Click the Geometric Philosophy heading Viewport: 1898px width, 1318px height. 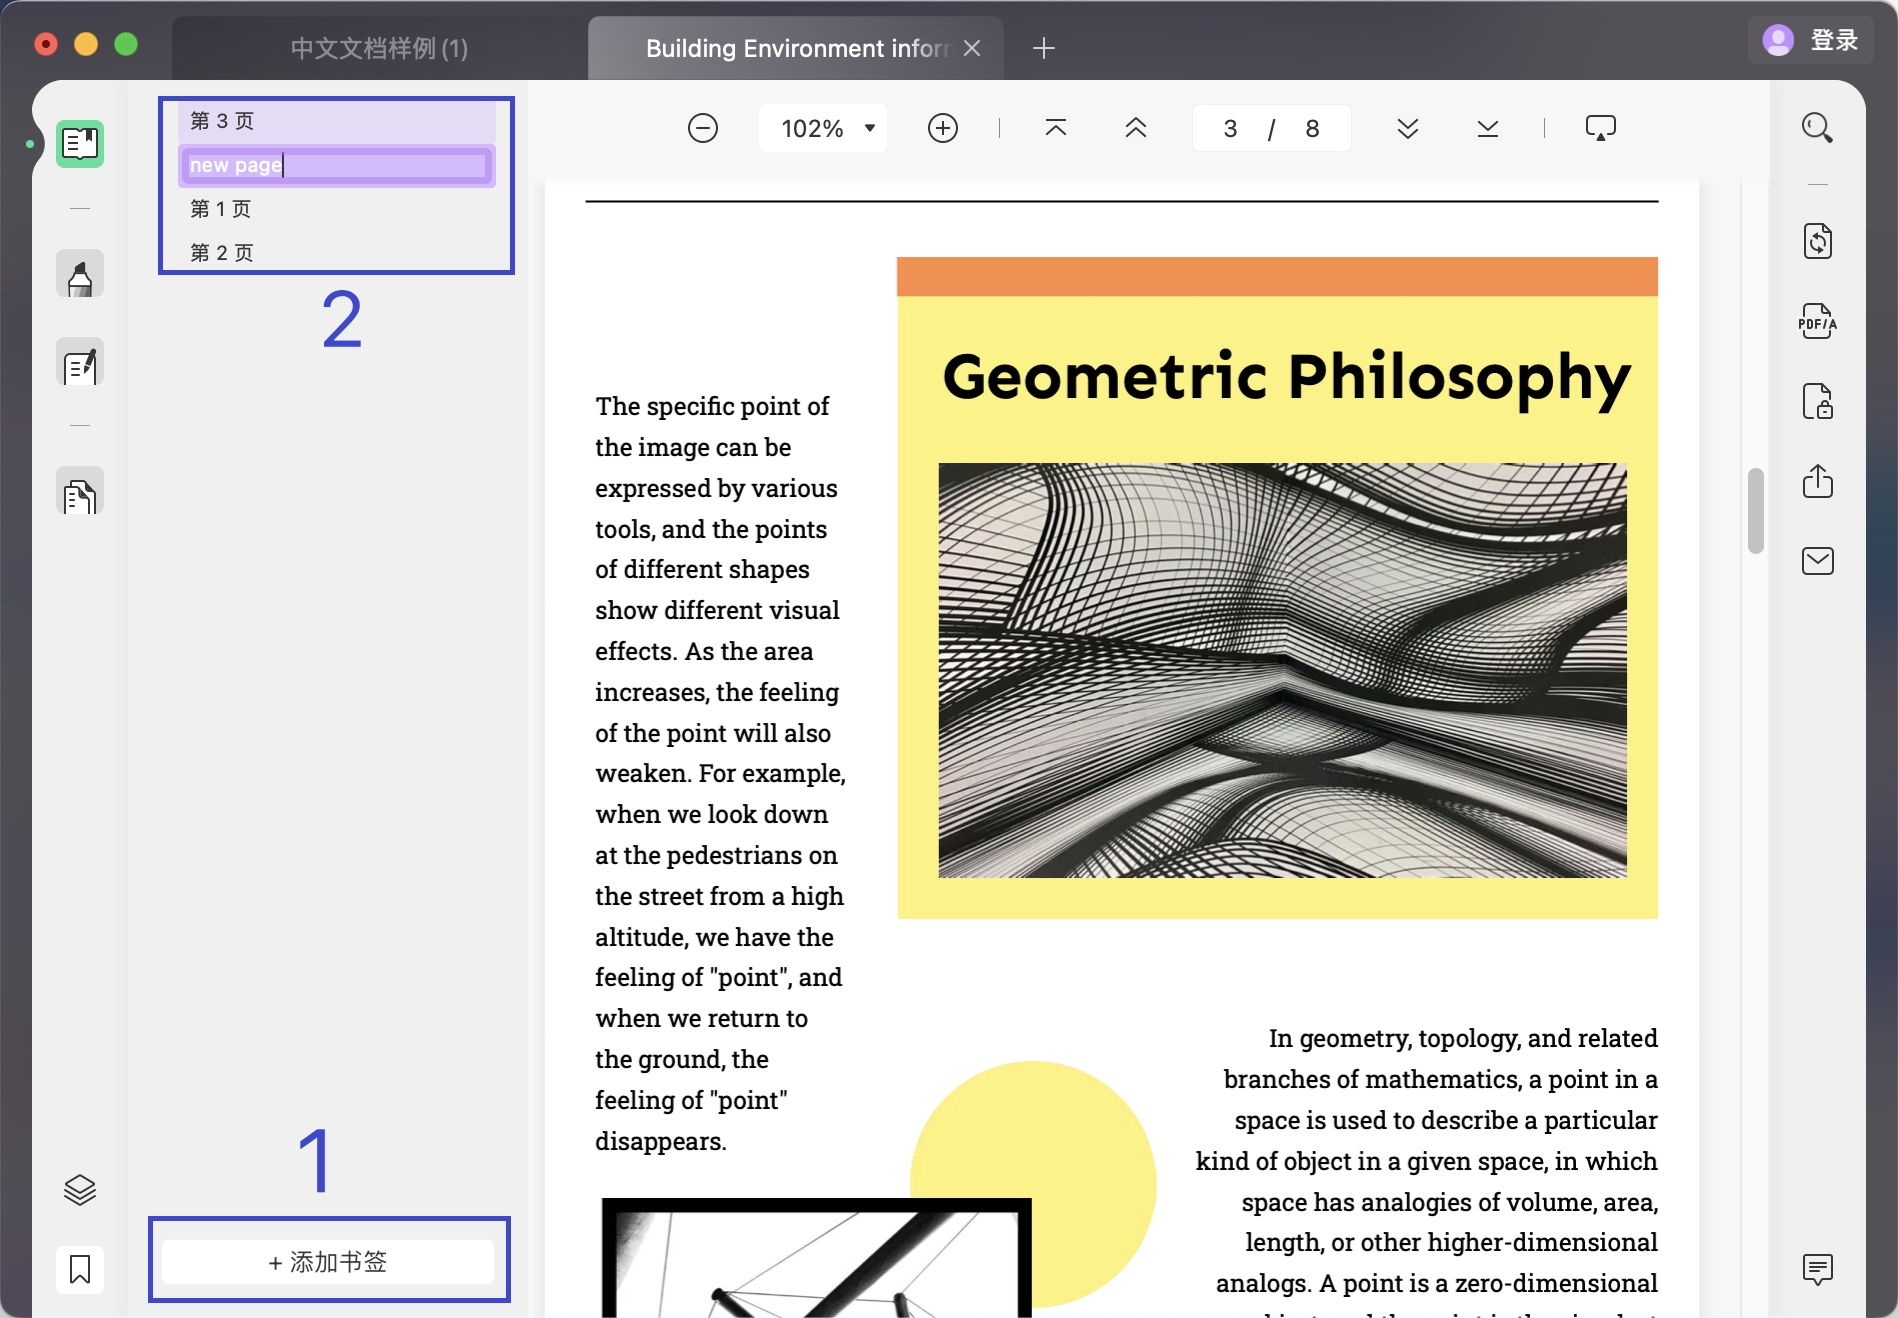tap(1286, 378)
